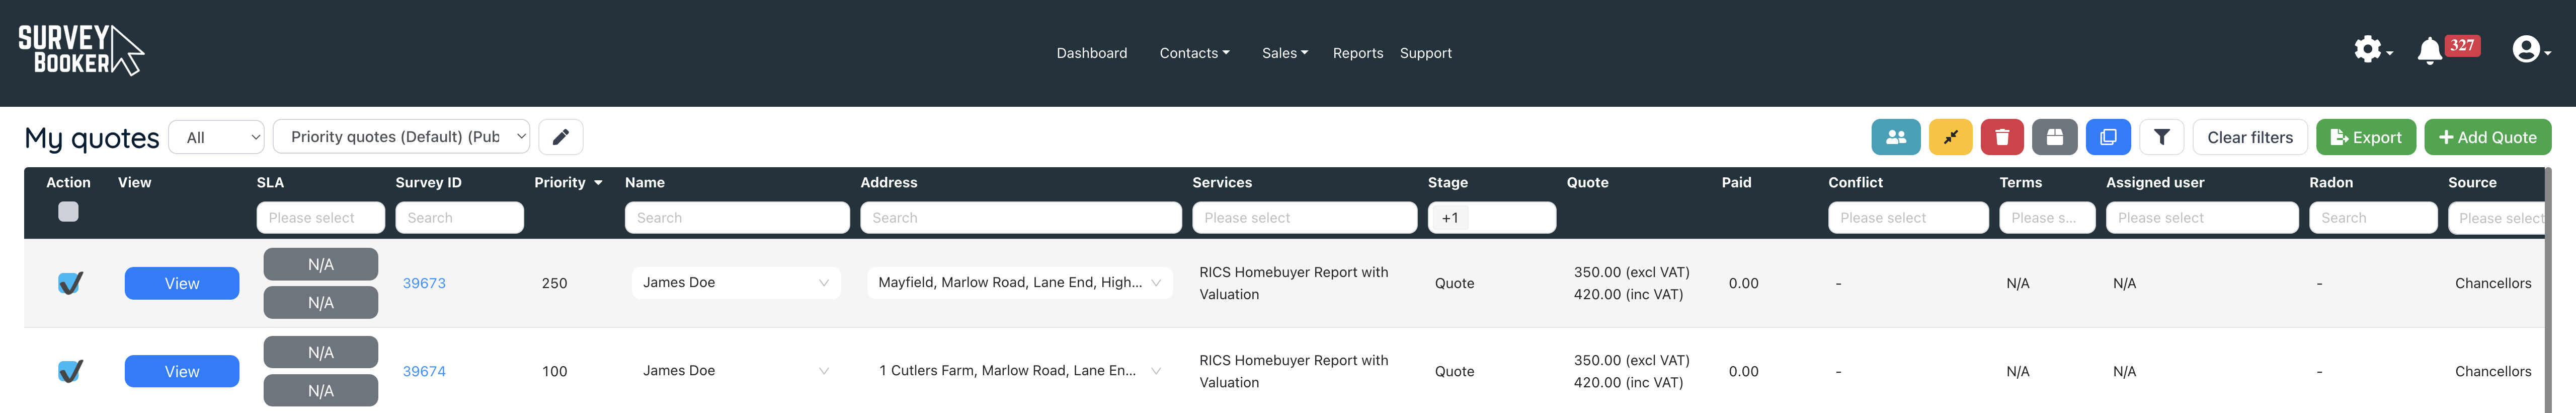Open the Sales menu in navigation

tap(1284, 53)
